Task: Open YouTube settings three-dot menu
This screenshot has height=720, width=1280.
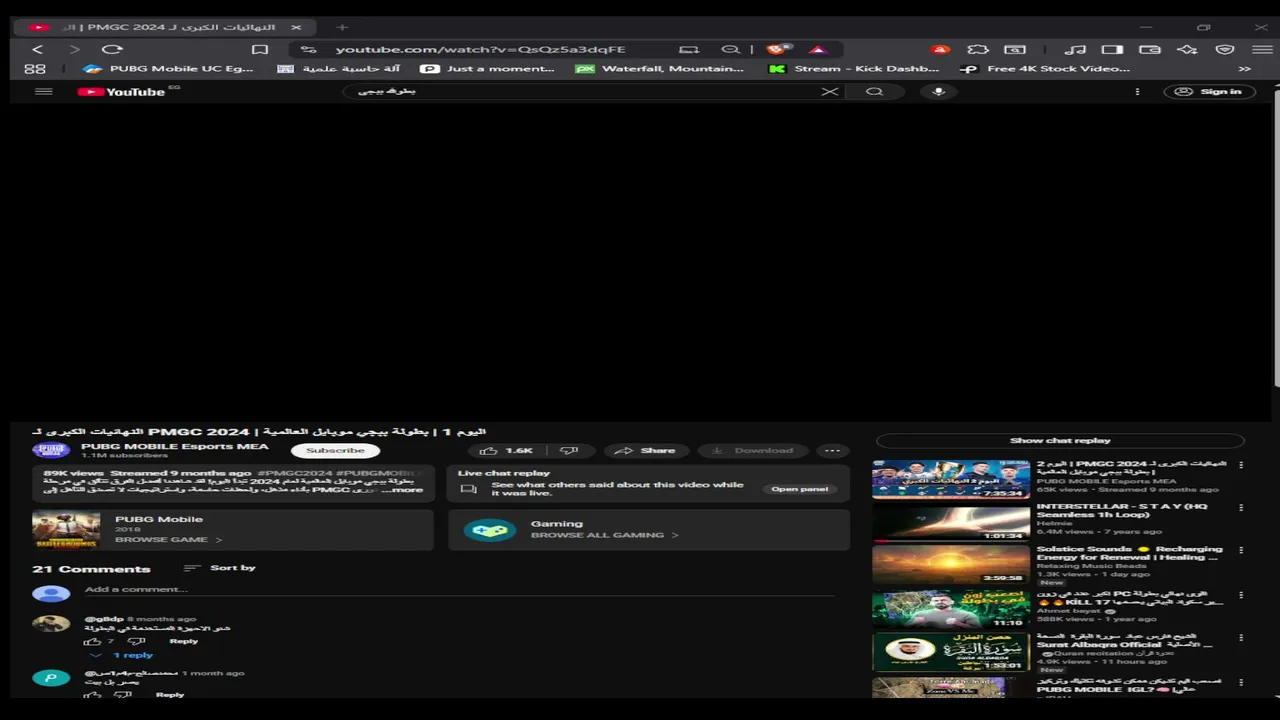Action: [1137, 91]
